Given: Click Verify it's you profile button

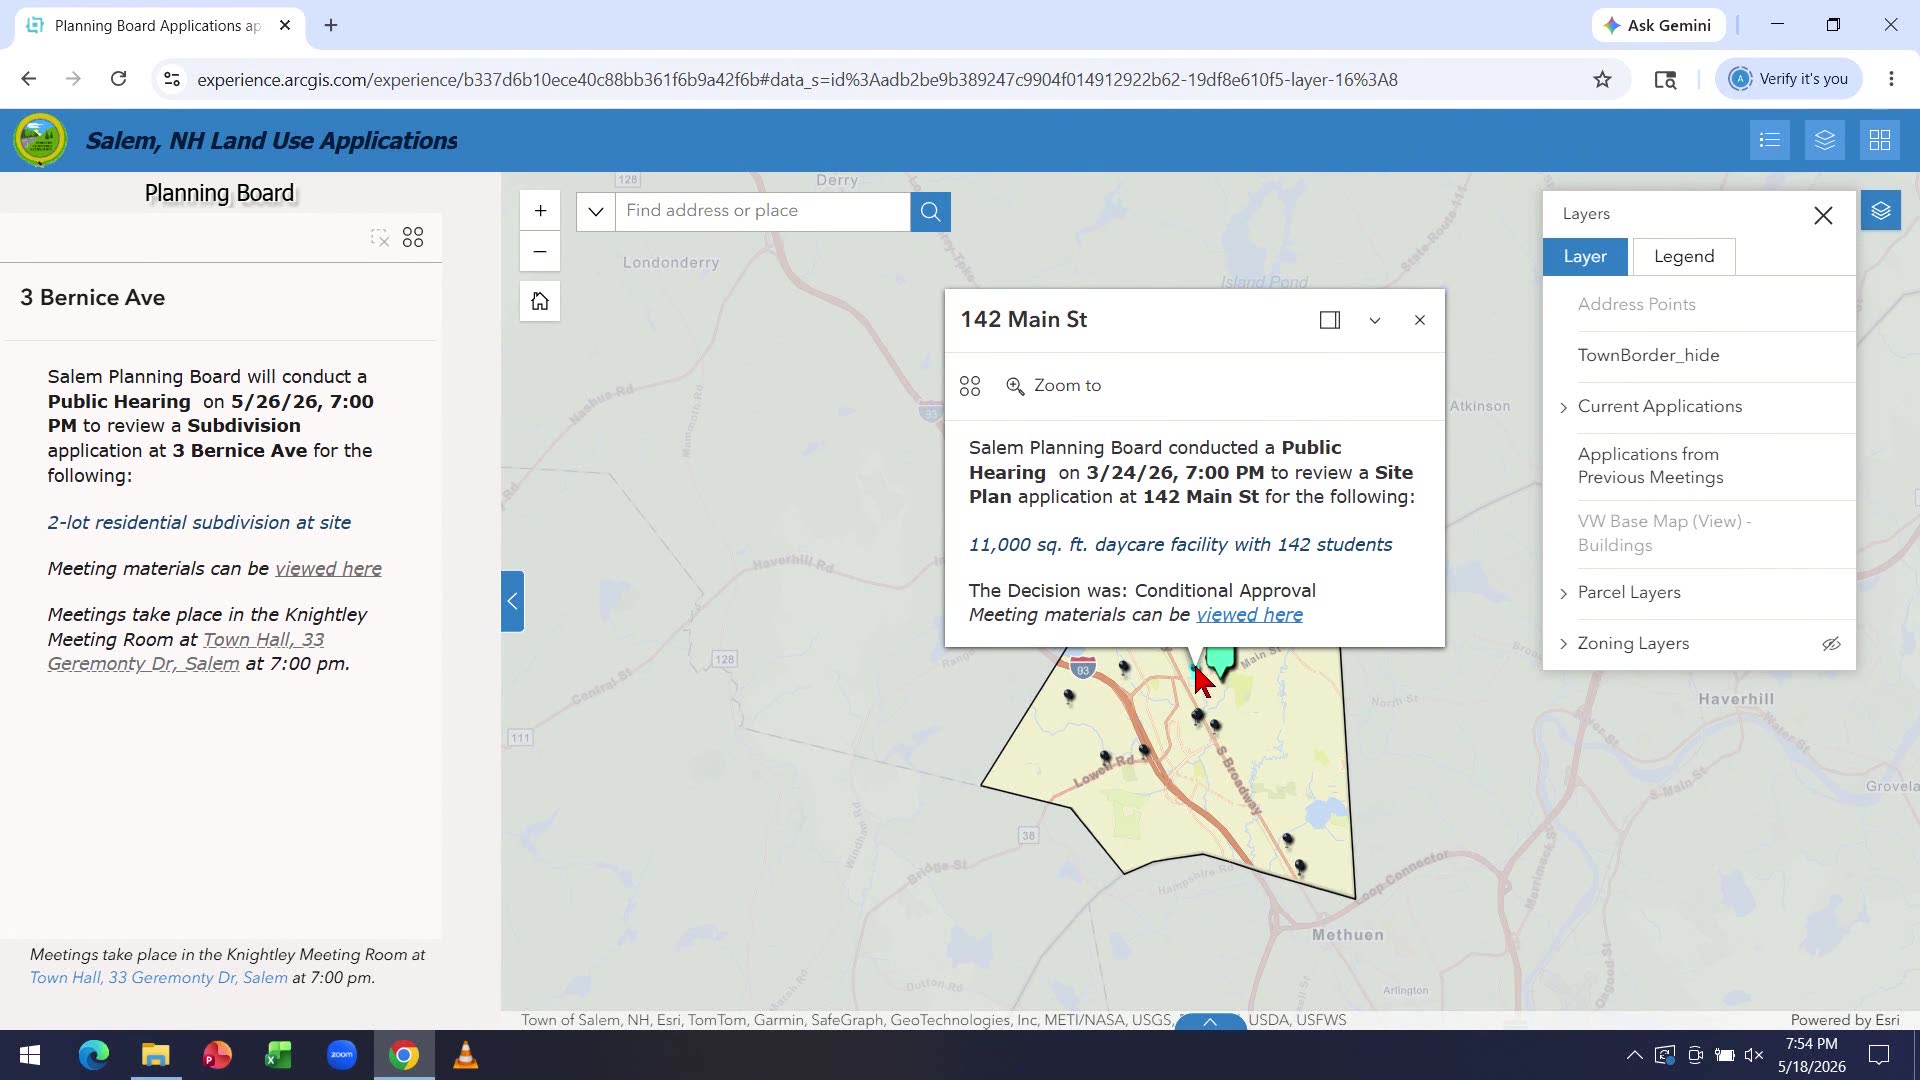Looking at the screenshot, I should click(x=1789, y=79).
